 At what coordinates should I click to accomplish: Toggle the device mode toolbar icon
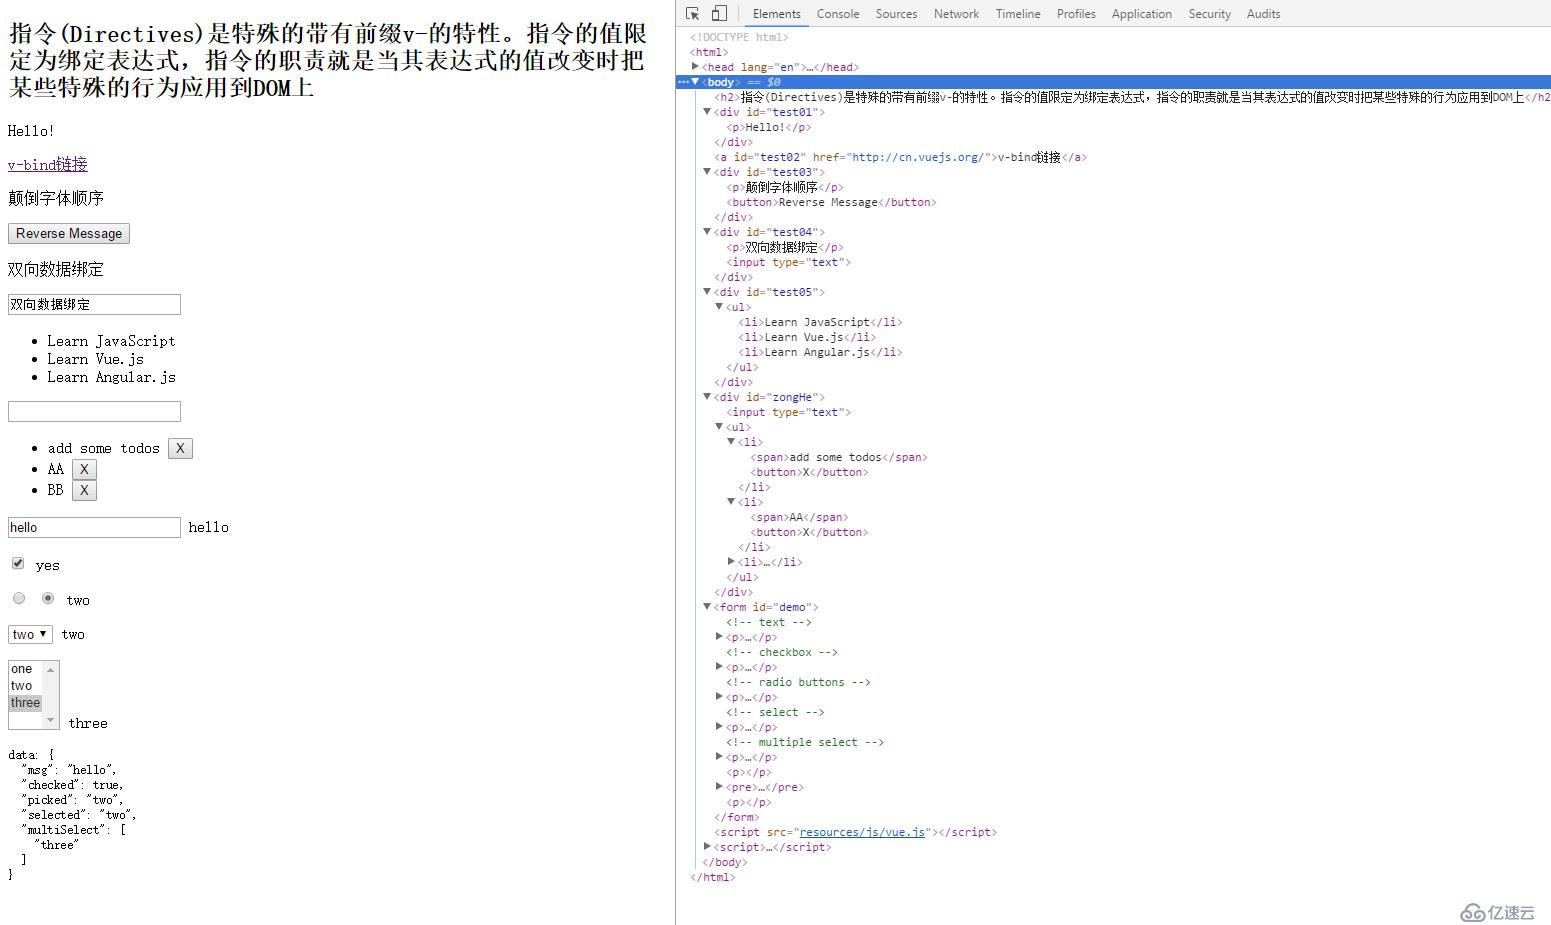719,14
